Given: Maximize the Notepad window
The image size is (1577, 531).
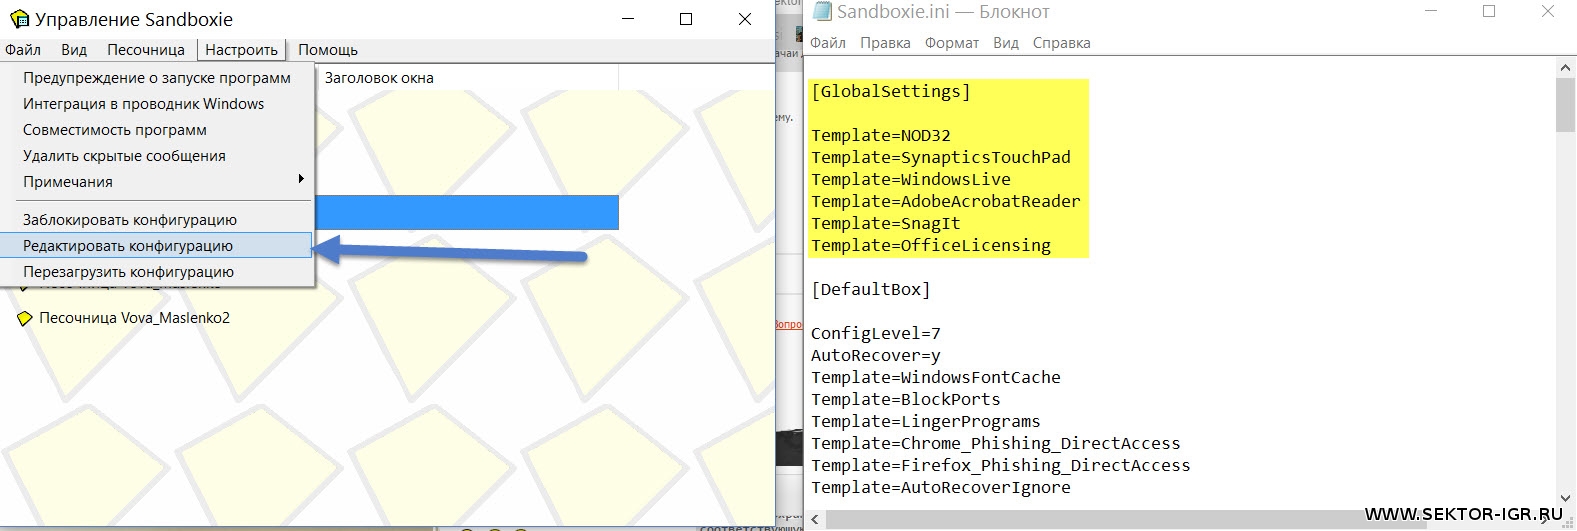Looking at the screenshot, I should 1489,11.
